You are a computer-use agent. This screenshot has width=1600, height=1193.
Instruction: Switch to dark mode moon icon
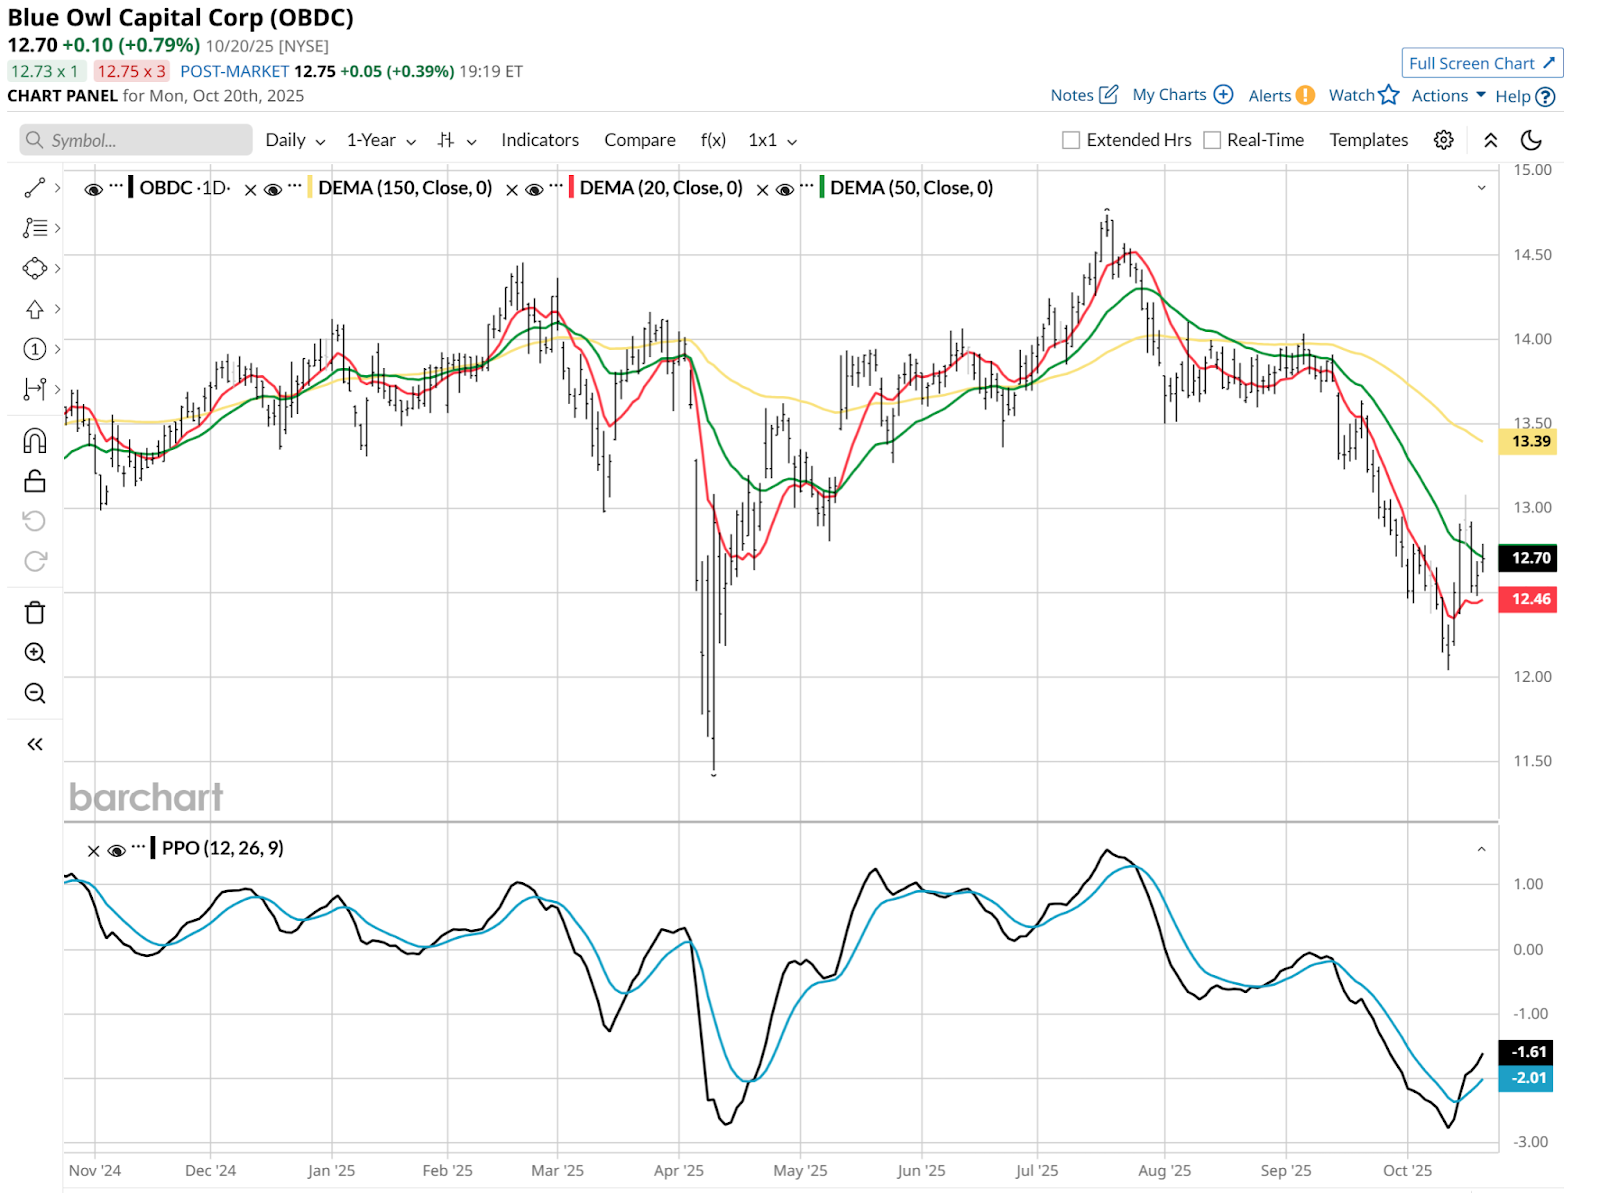(1531, 140)
